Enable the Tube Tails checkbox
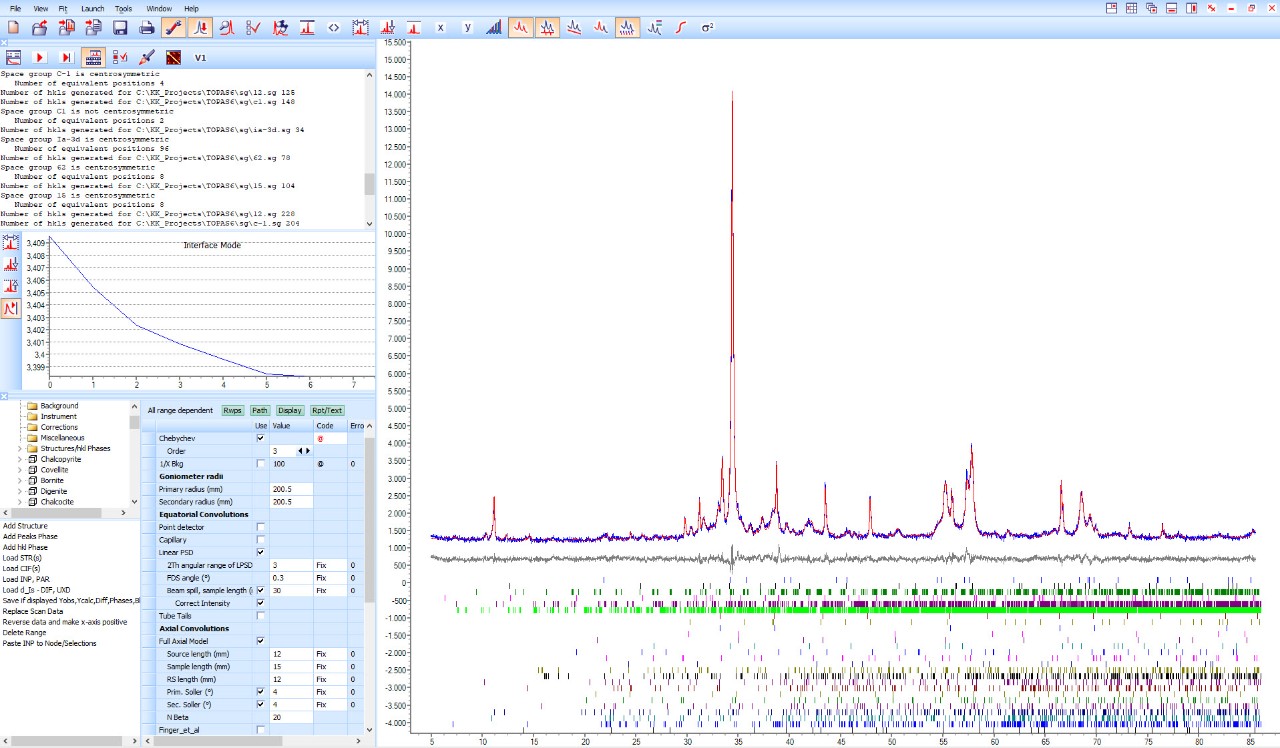 click(260, 615)
